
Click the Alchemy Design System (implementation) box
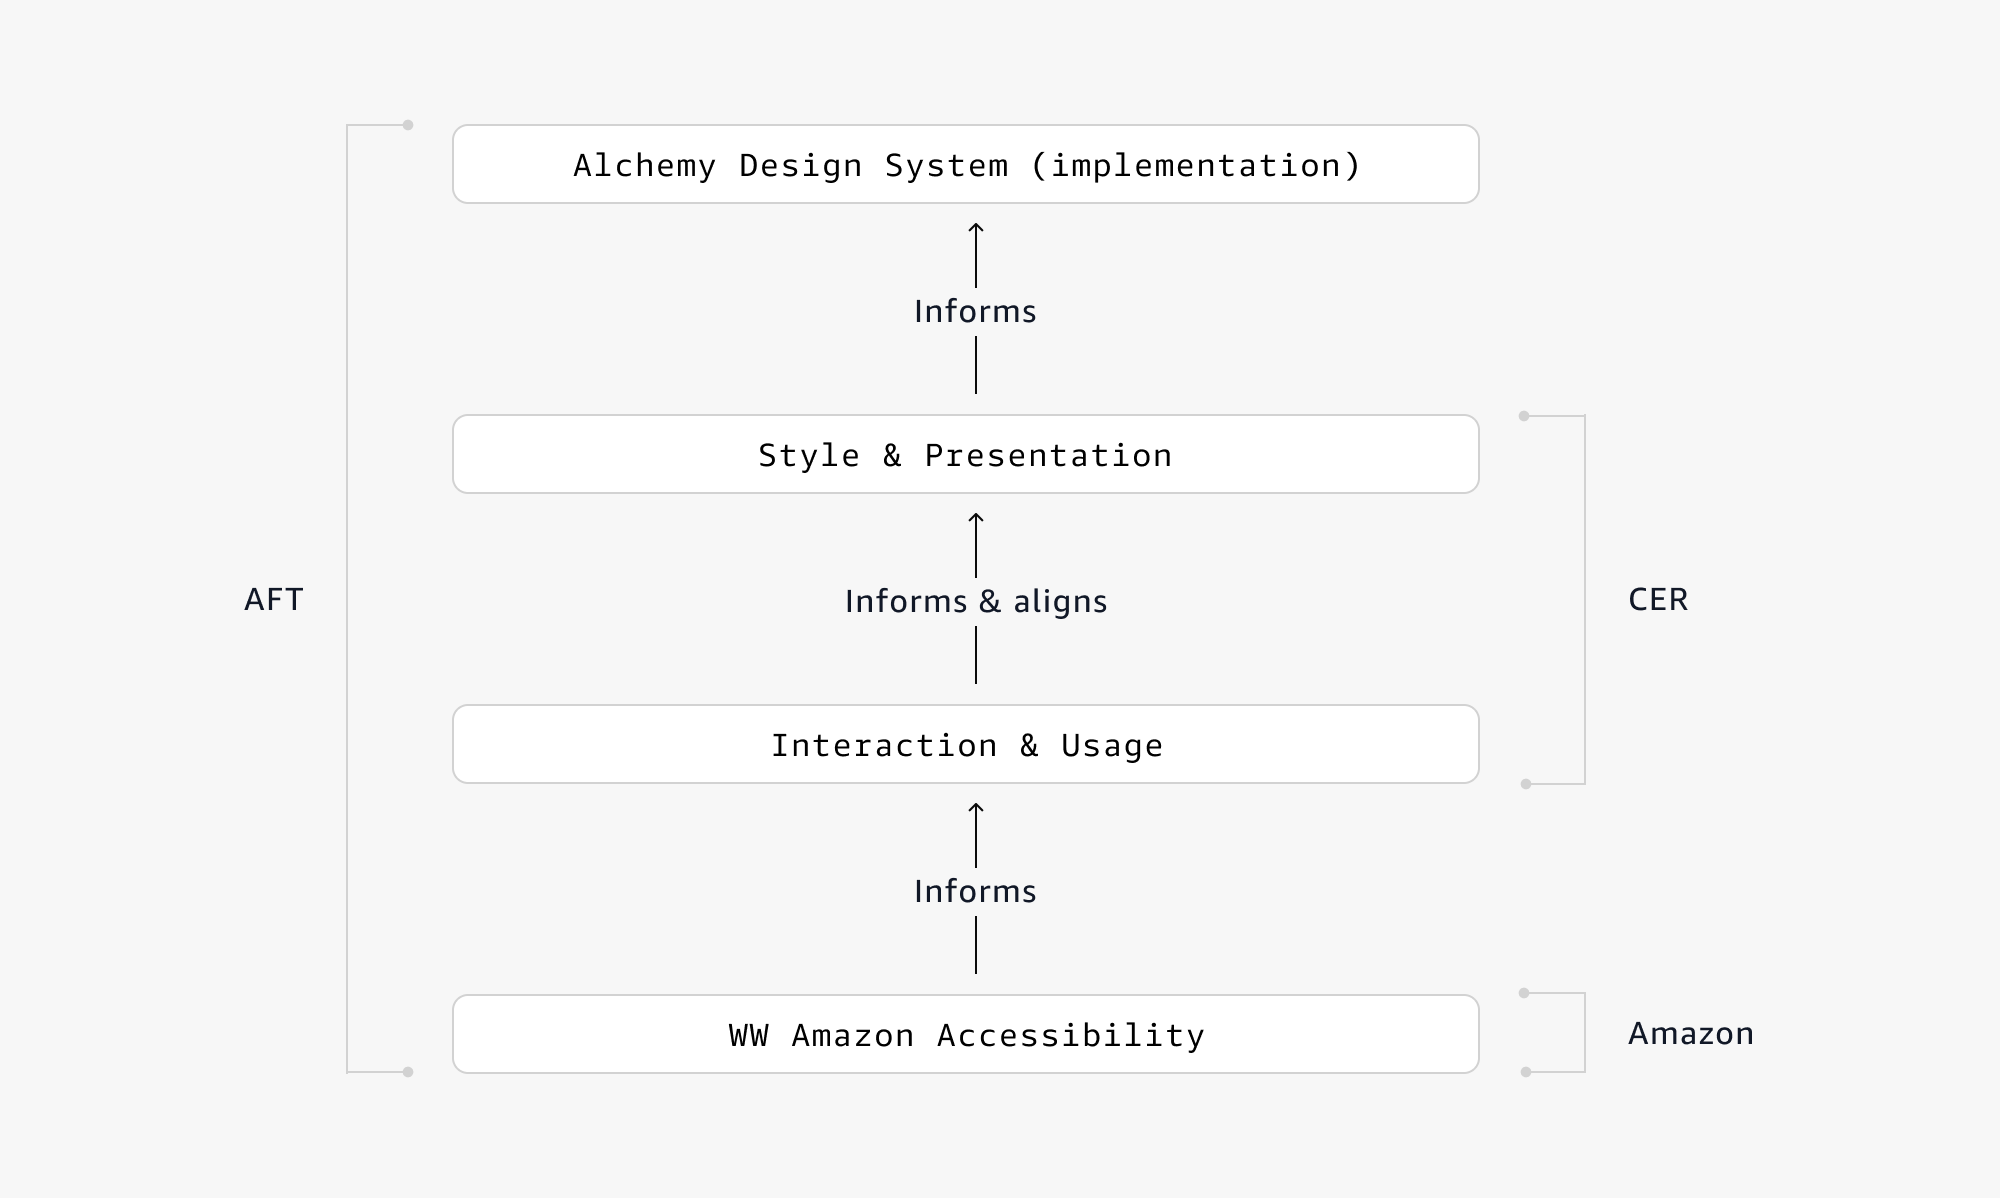coord(965,165)
